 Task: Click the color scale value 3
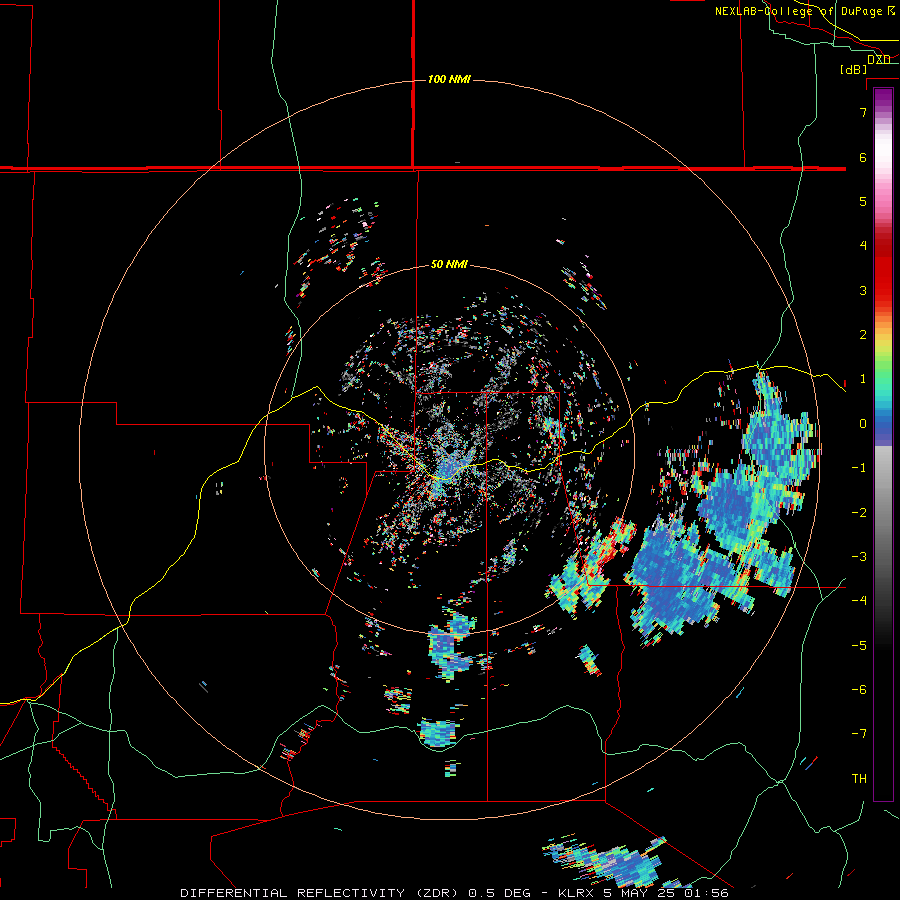tap(863, 290)
